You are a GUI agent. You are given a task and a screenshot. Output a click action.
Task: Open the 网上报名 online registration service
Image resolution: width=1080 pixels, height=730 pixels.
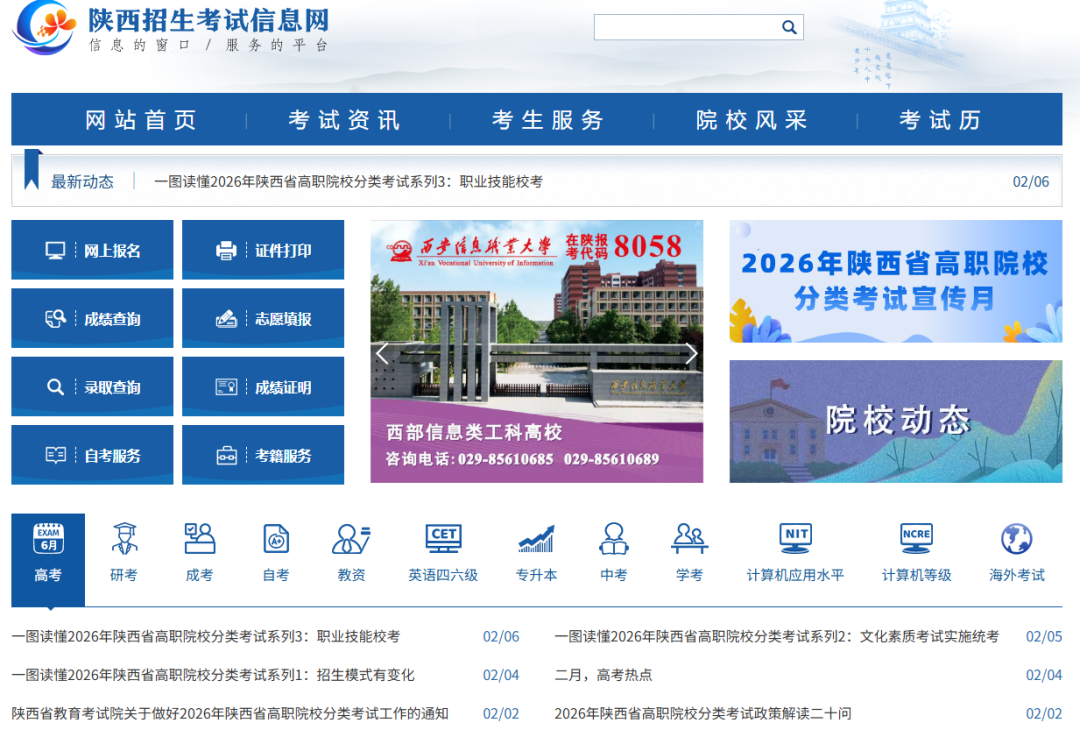pyautogui.click(x=91, y=249)
